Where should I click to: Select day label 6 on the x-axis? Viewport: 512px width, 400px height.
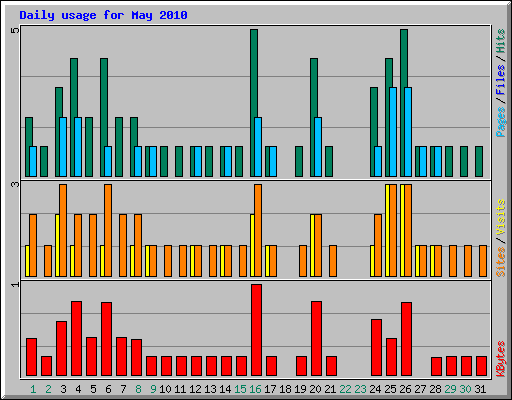[x=108, y=389]
